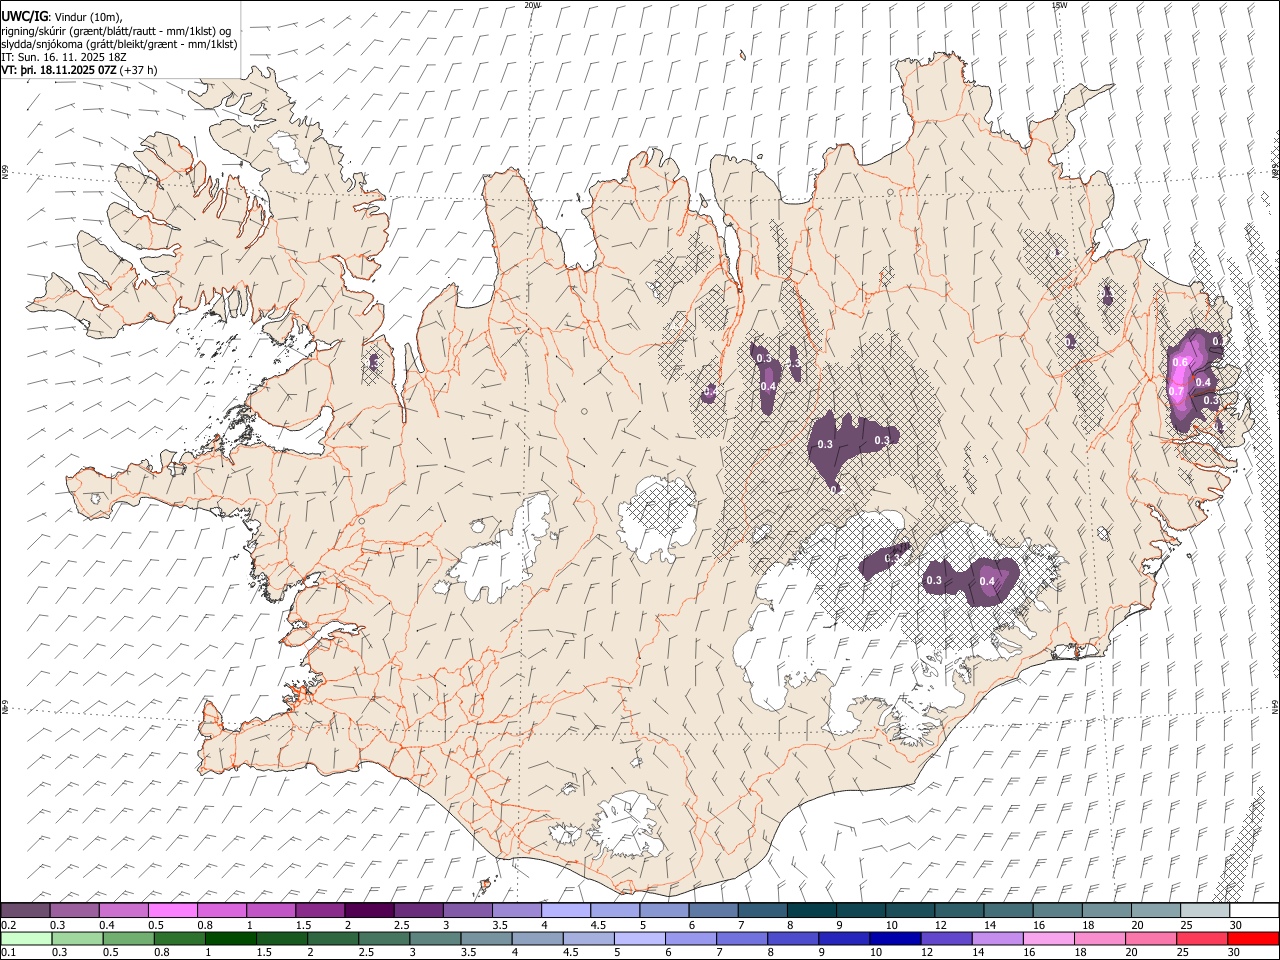The image size is (1280, 960).
Task: Pick darkest green rain swatch starting at 1
Action: coord(230,938)
